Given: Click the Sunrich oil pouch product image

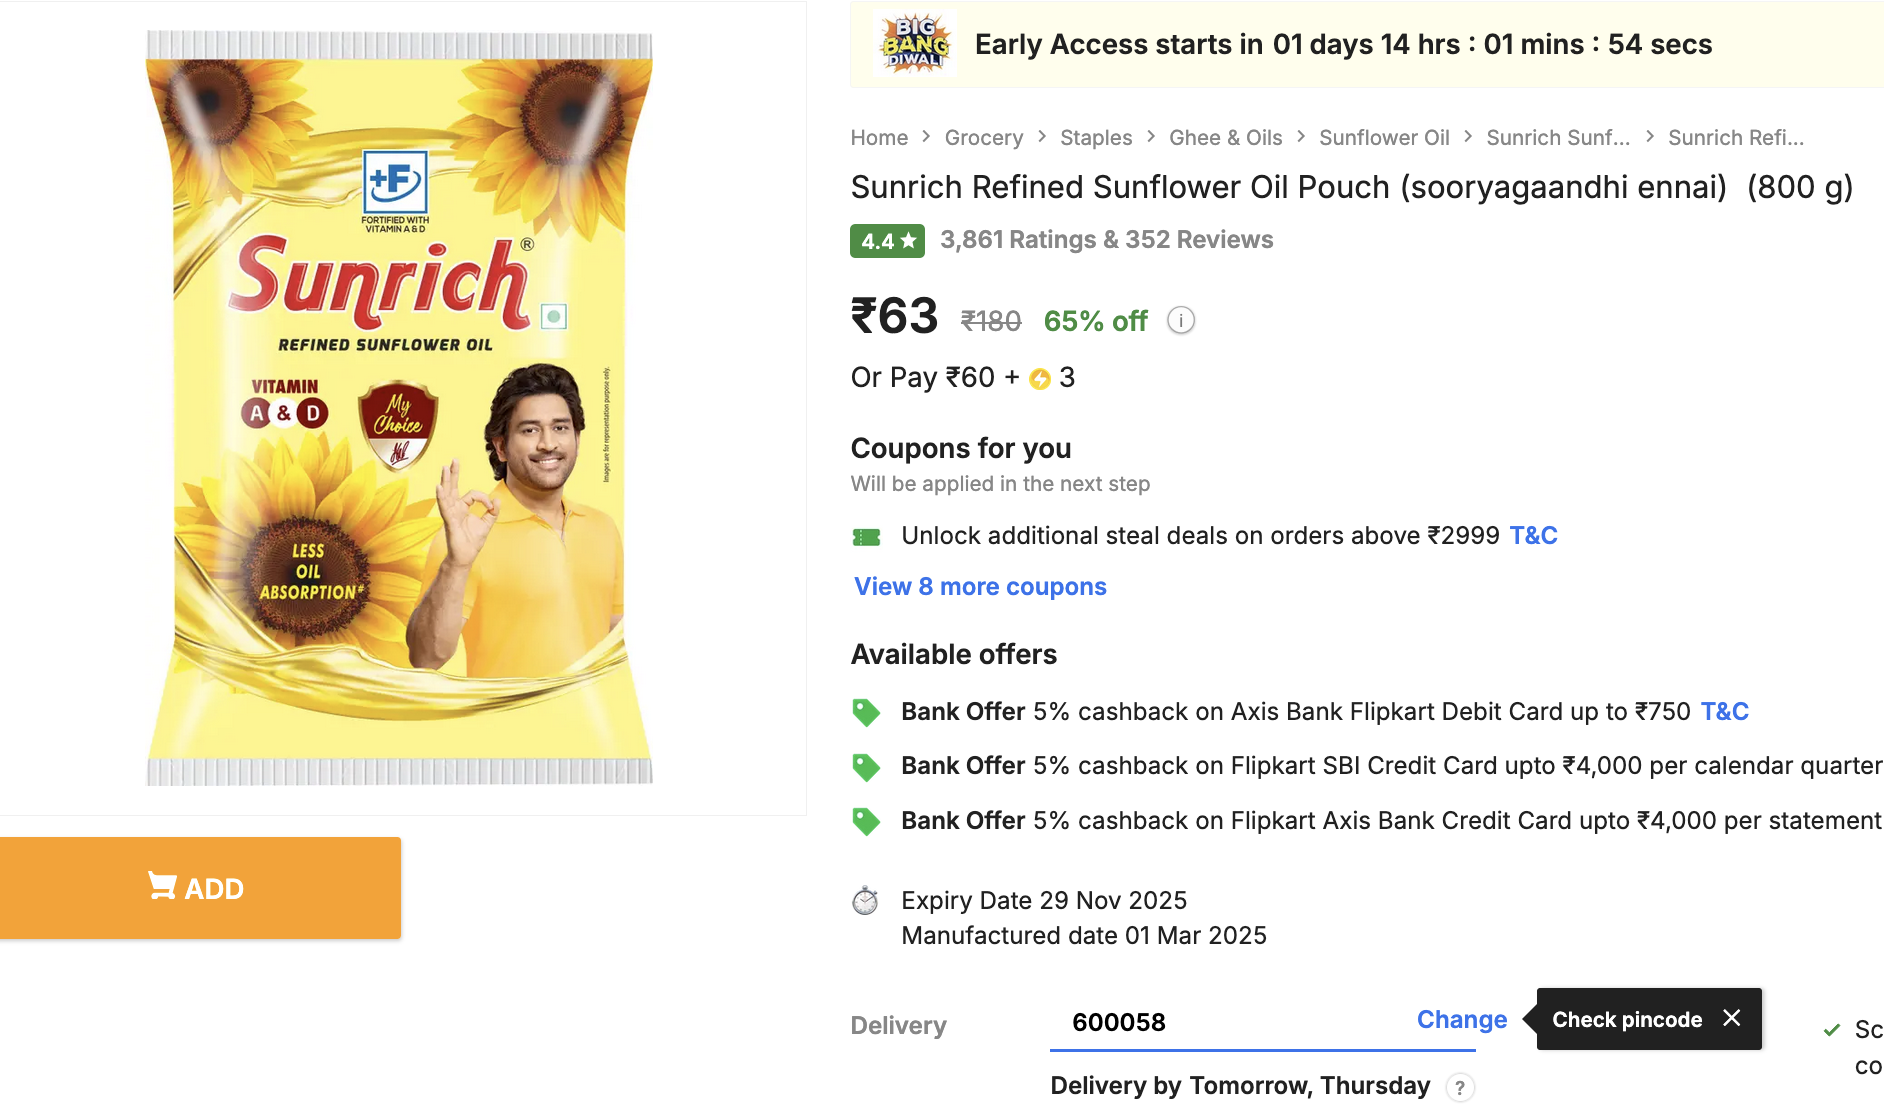Looking at the screenshot, I should 400,408.
